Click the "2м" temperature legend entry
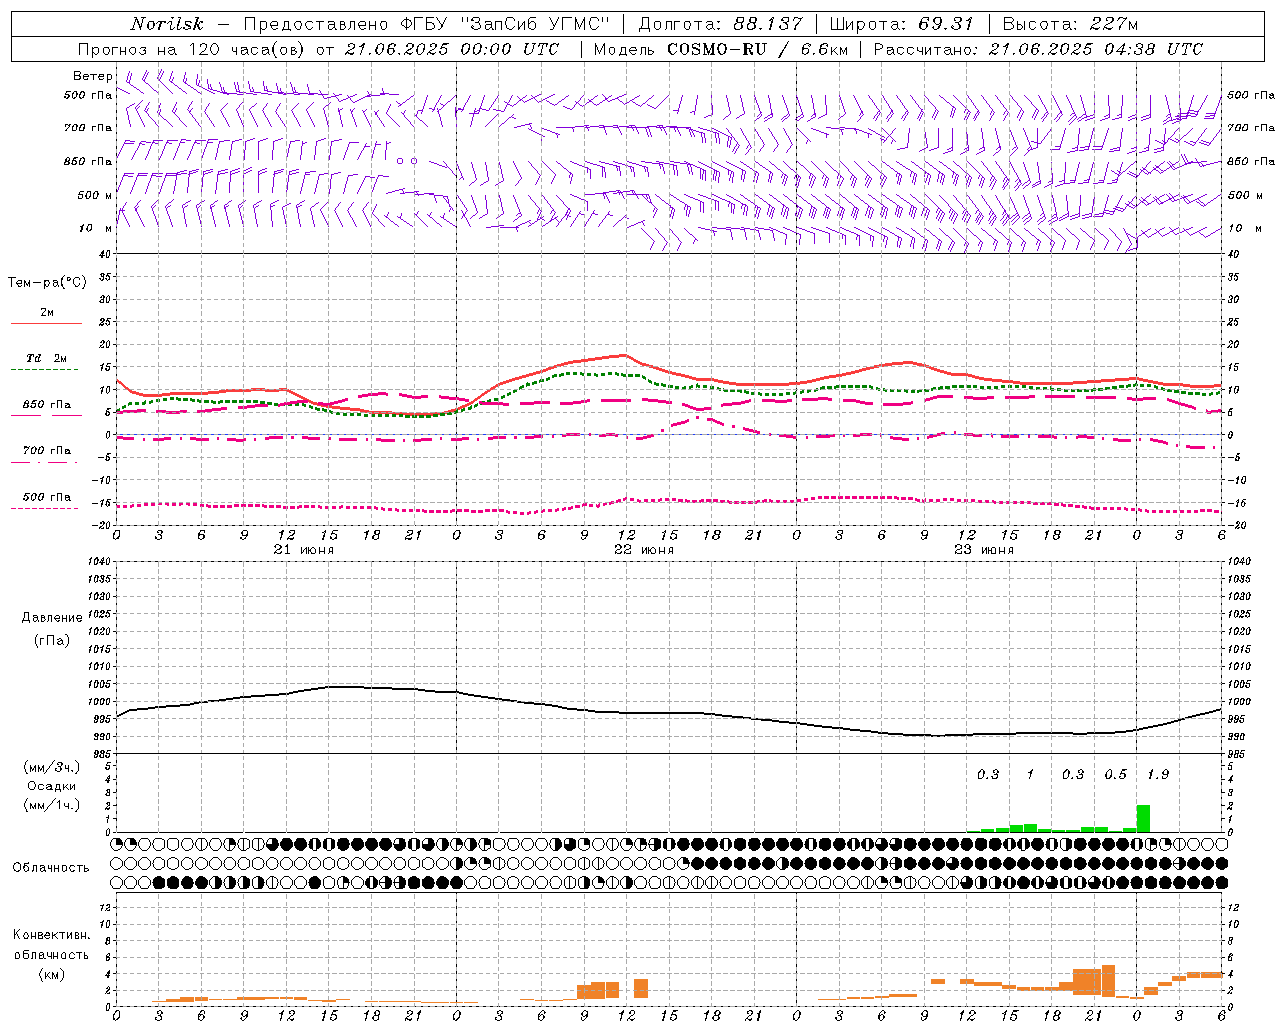 [x=47, y=313]
